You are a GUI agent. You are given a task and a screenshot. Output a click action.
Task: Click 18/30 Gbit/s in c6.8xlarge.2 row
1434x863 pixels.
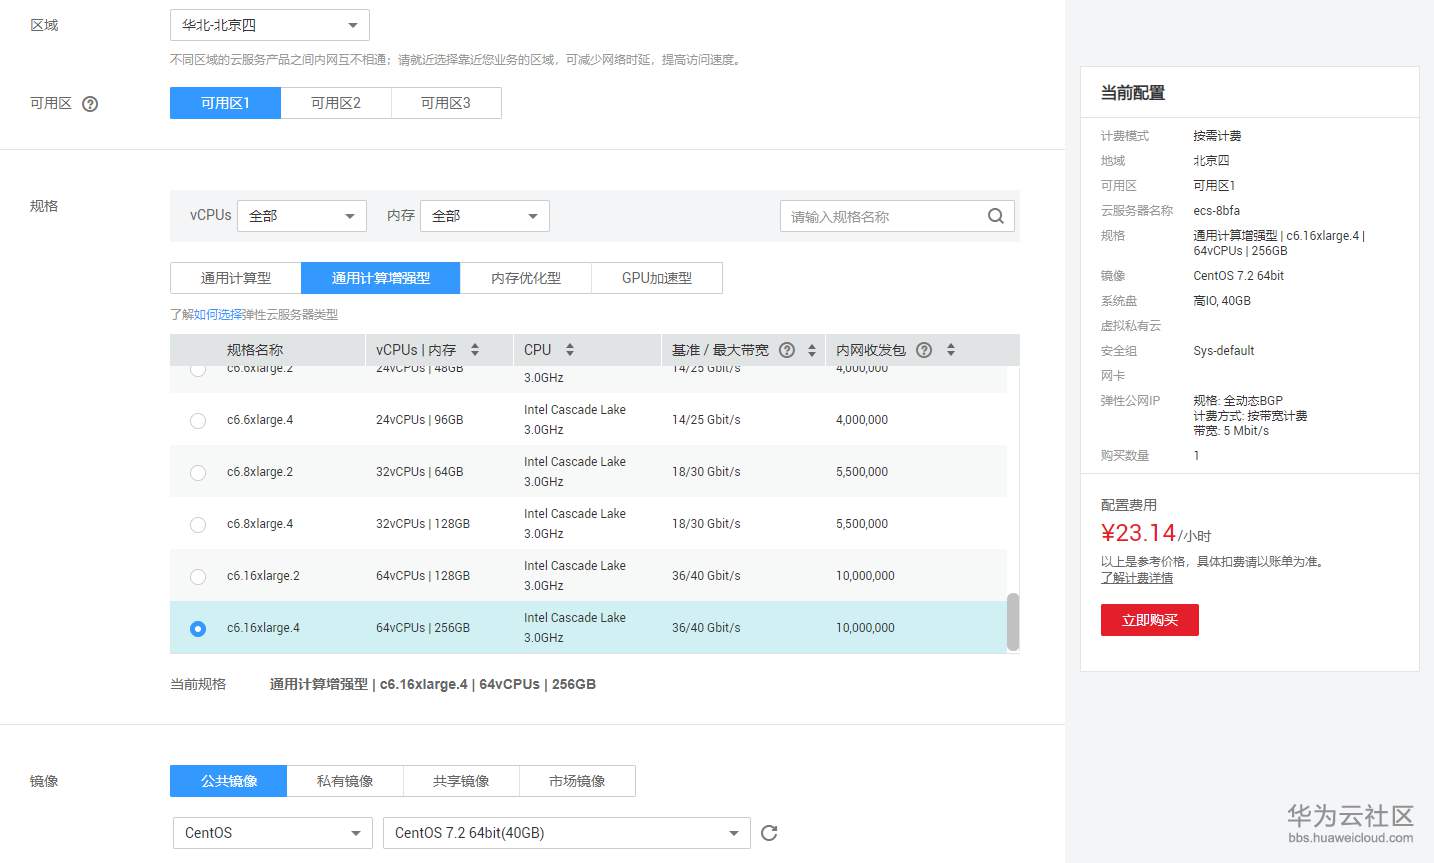pyautogui.click(x=706, y=472)
